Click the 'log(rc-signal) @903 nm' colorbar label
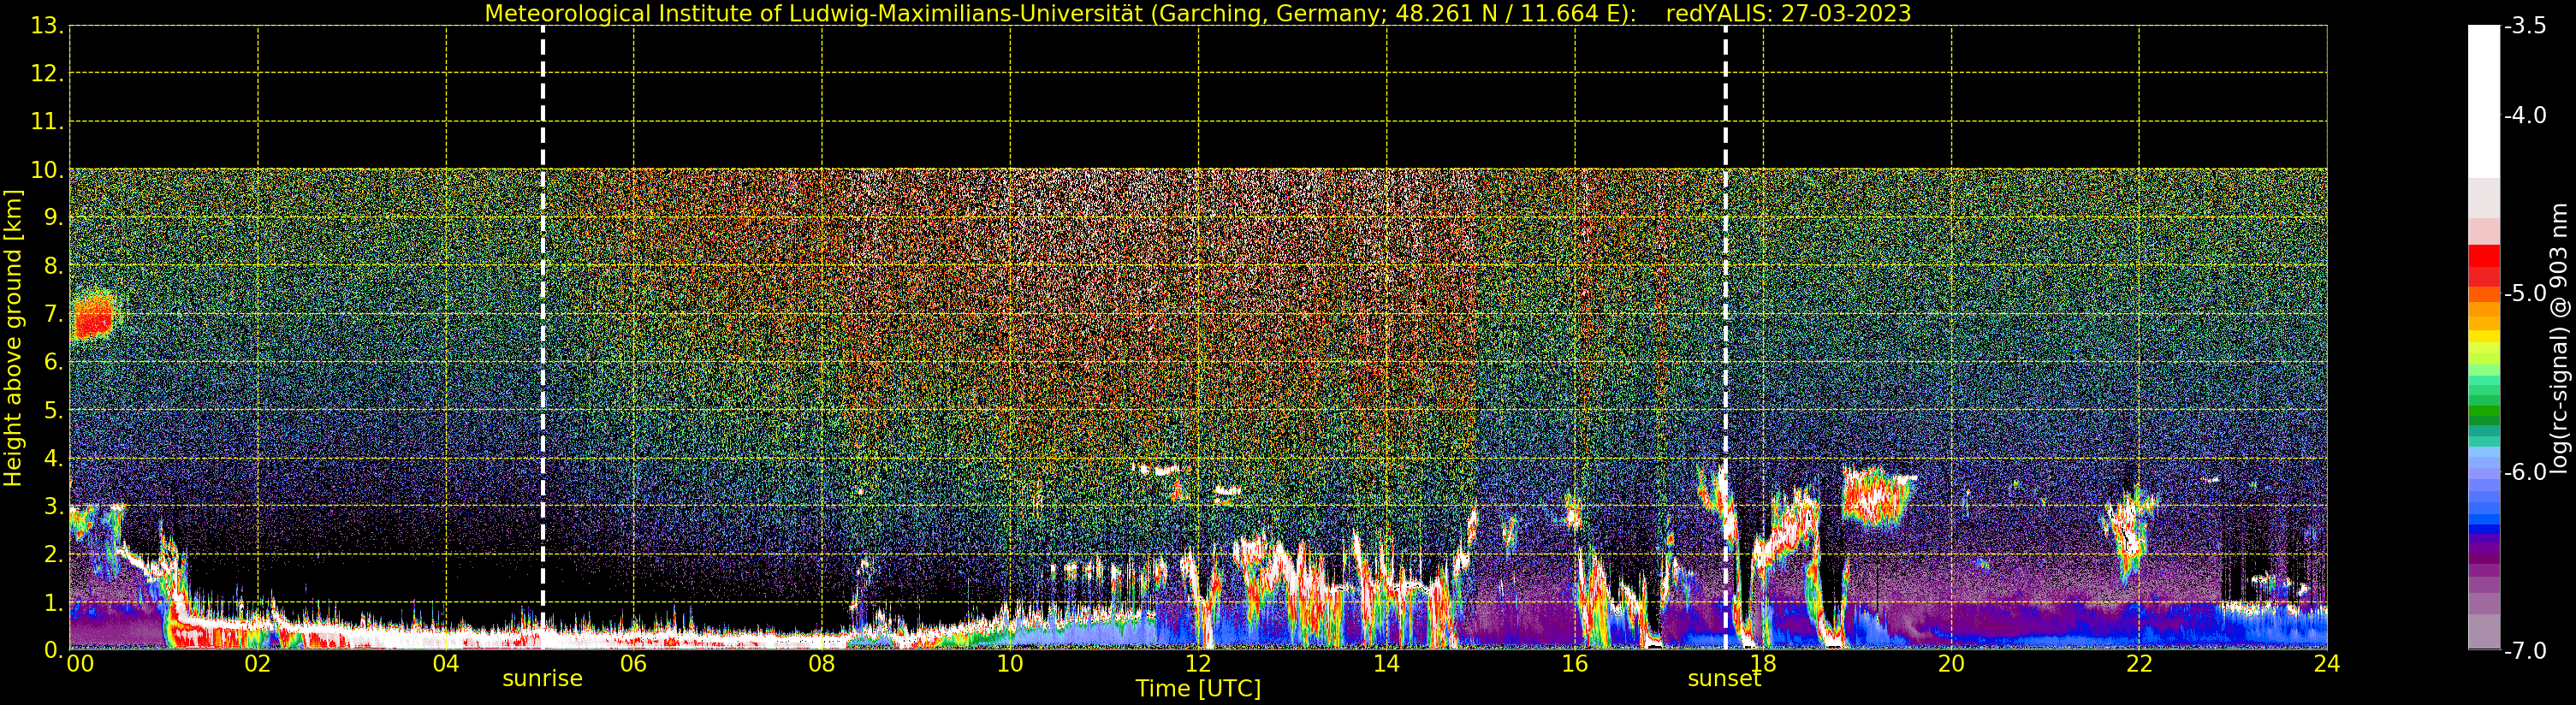The width and height of the screenshot is (2576, 705). (2561, 338)
